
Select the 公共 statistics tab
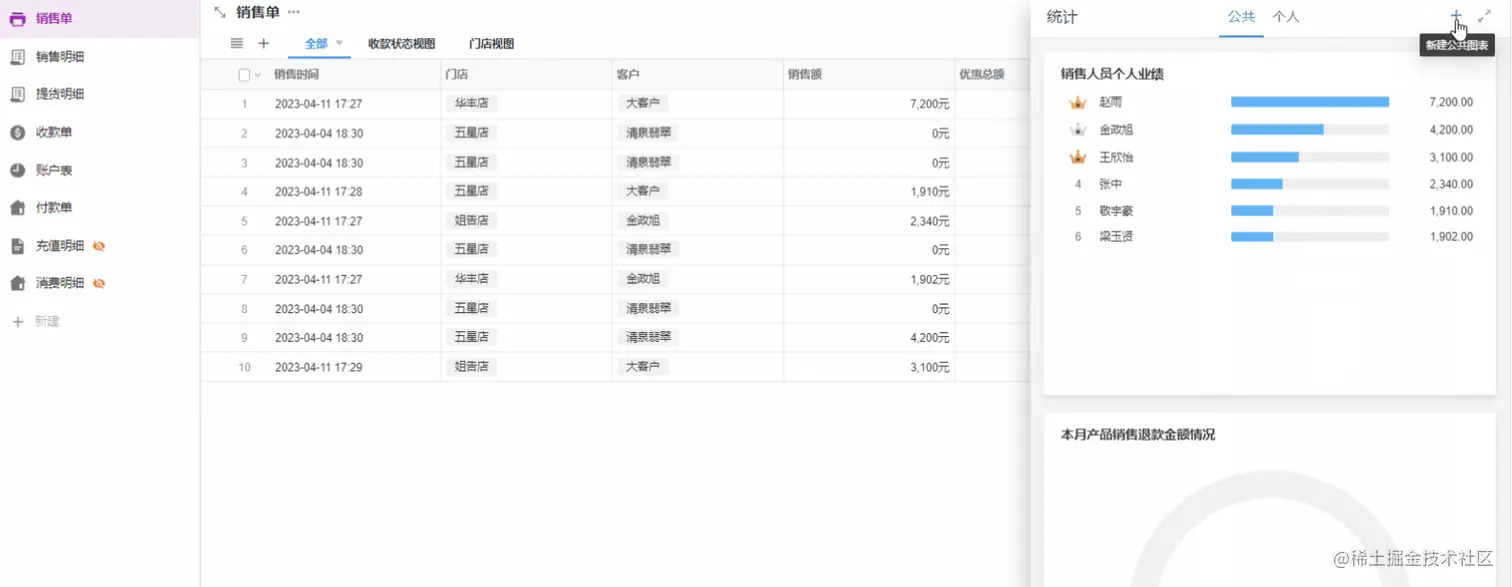[x=1241, y=17]
